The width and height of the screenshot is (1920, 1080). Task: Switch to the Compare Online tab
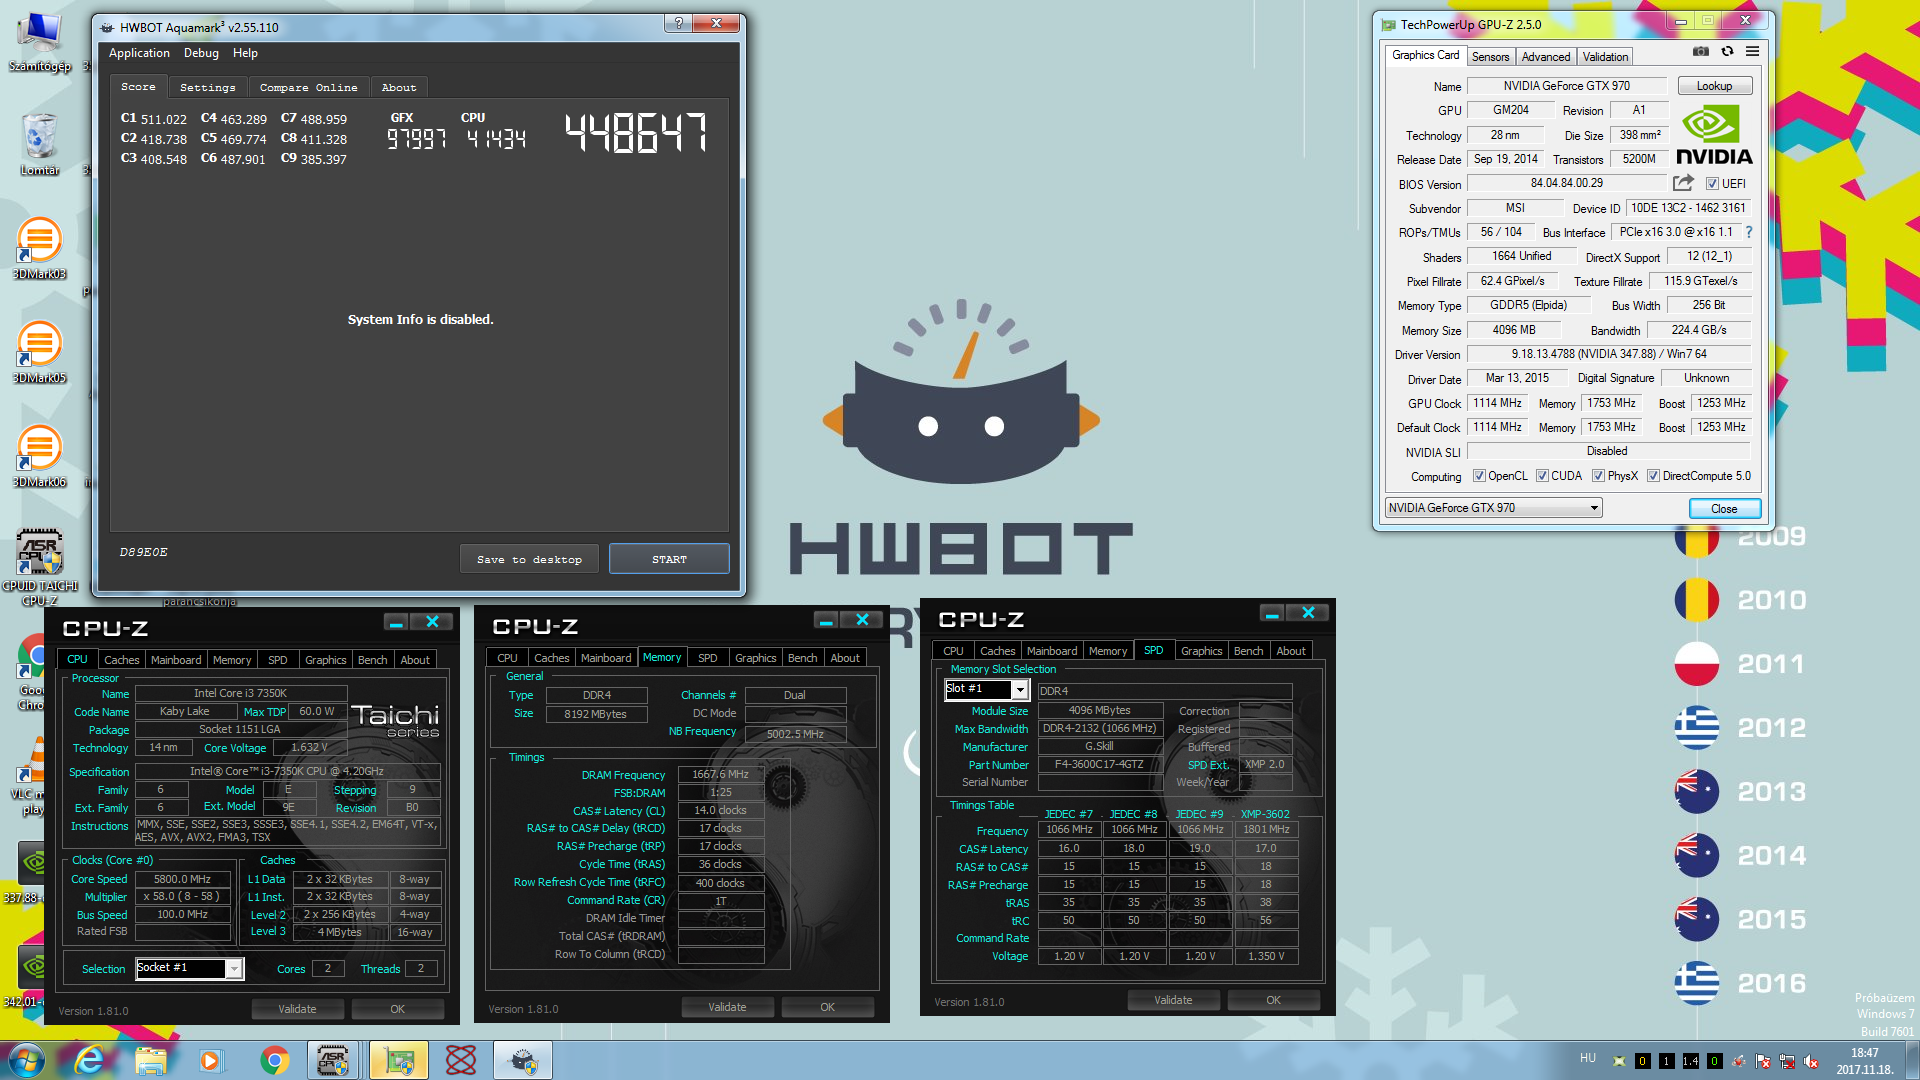click(x=308, y=88)
